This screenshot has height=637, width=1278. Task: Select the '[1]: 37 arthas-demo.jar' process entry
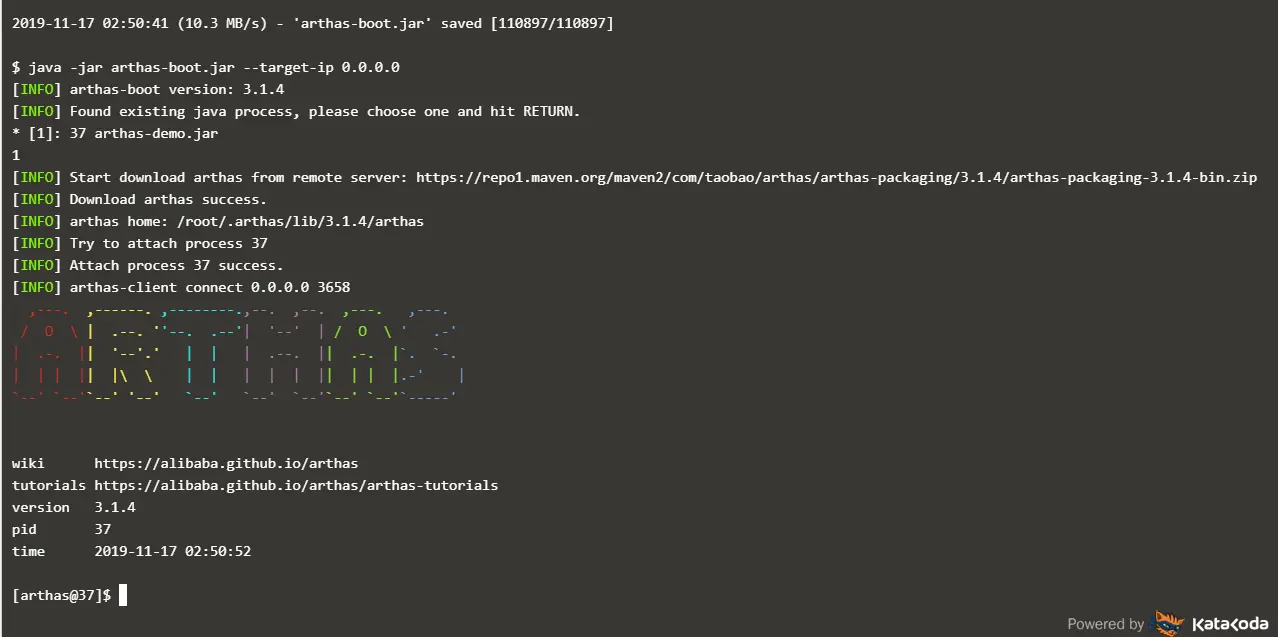(x=115, y=133)
